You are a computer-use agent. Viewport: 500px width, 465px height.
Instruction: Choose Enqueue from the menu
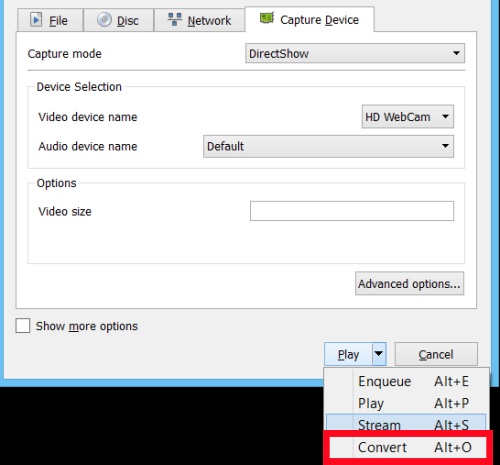(406, 381)
